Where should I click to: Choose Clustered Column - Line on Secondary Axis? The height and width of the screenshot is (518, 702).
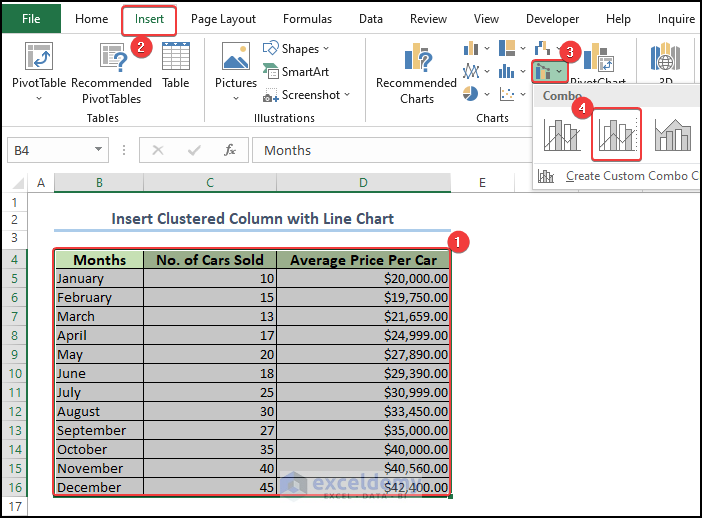[x=616, y=134]
